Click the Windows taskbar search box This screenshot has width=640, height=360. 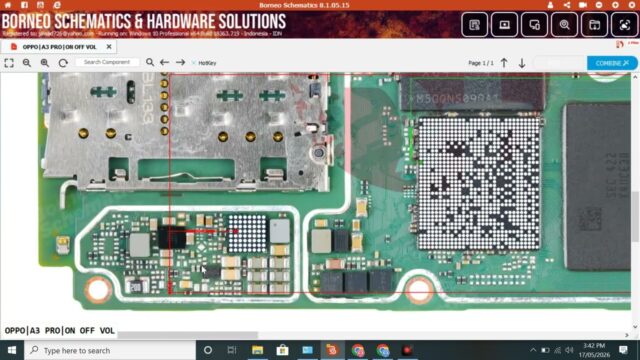(110, 350)
